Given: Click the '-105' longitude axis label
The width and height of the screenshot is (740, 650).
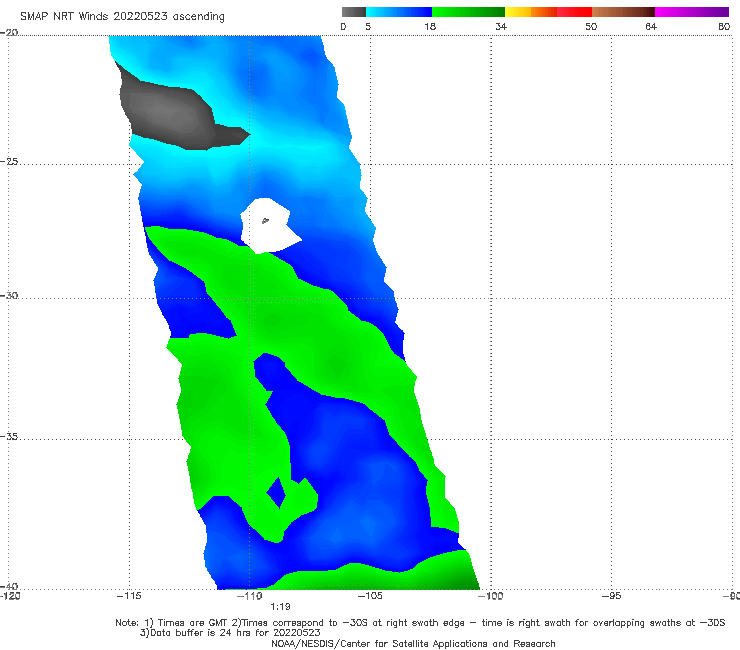Looking at the screenshot, I should [x=370, y=596].
